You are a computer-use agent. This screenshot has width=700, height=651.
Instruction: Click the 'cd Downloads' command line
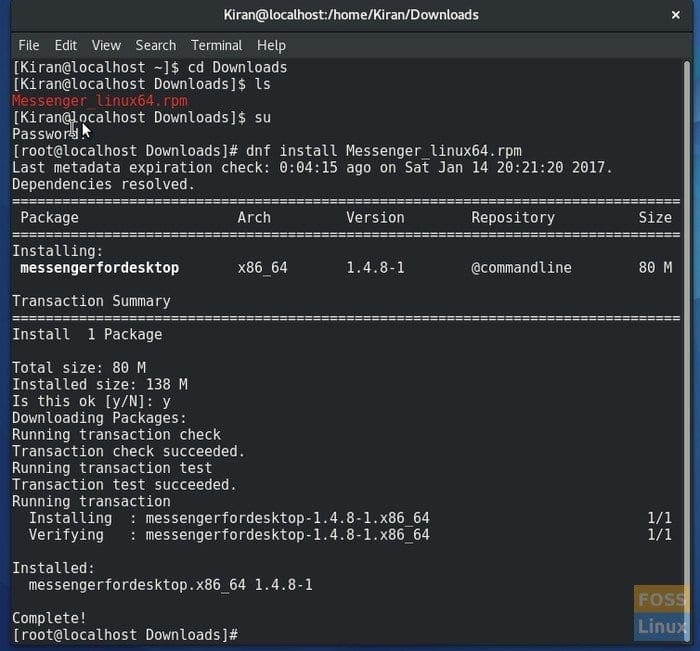click(150, 67)
